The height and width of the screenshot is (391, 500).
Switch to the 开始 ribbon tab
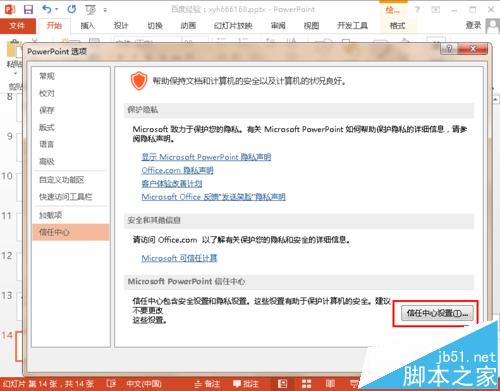[x=54, y=26]
